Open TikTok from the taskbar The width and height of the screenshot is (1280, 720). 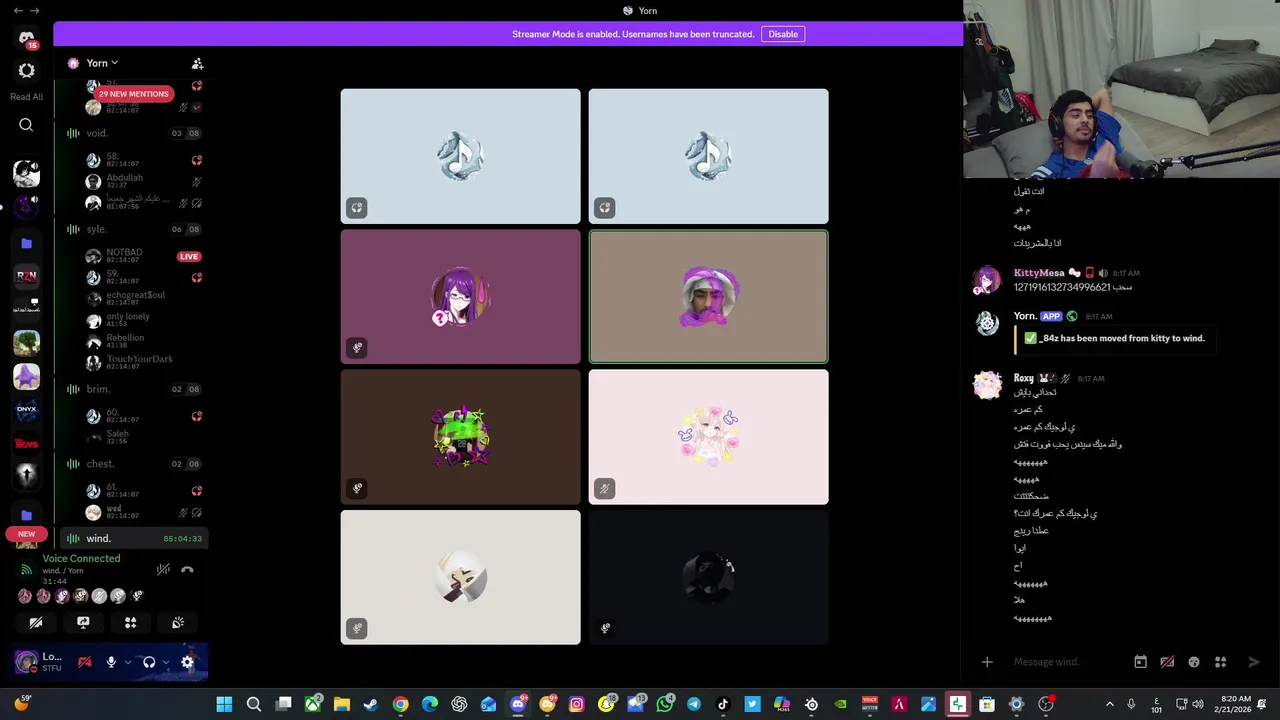723,705
